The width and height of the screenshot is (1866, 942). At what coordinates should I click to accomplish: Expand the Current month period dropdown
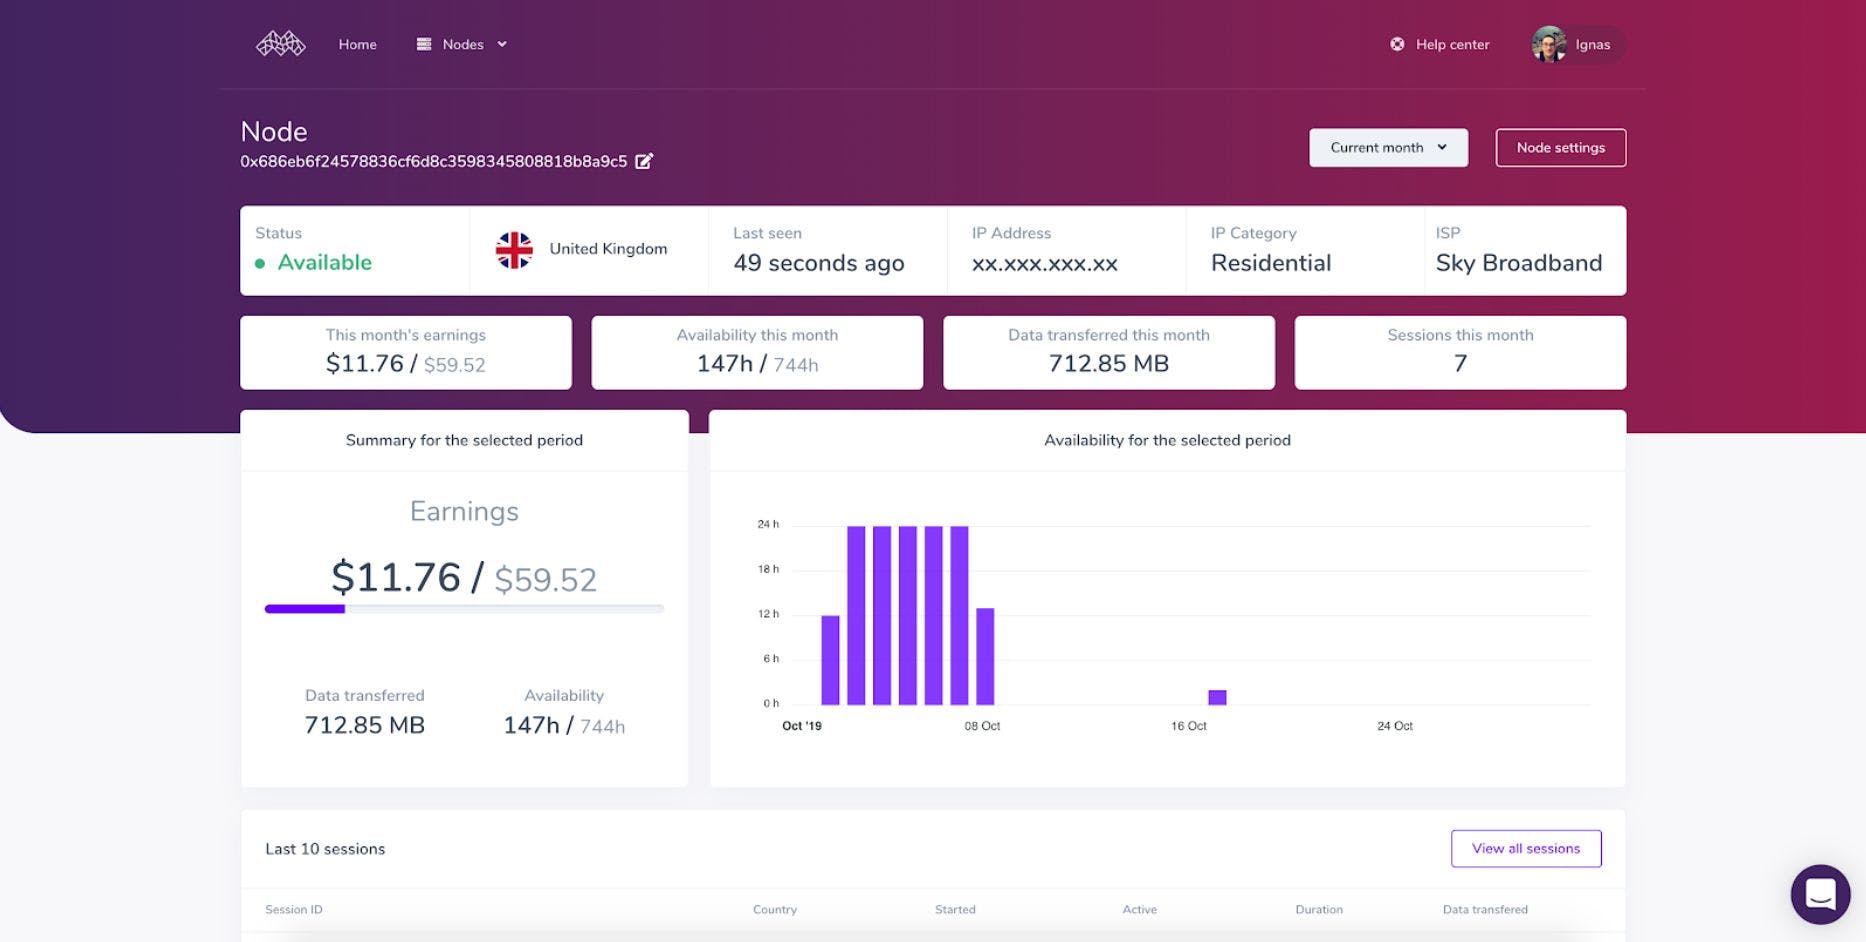pyautogui.click(x=1388, y=148)
